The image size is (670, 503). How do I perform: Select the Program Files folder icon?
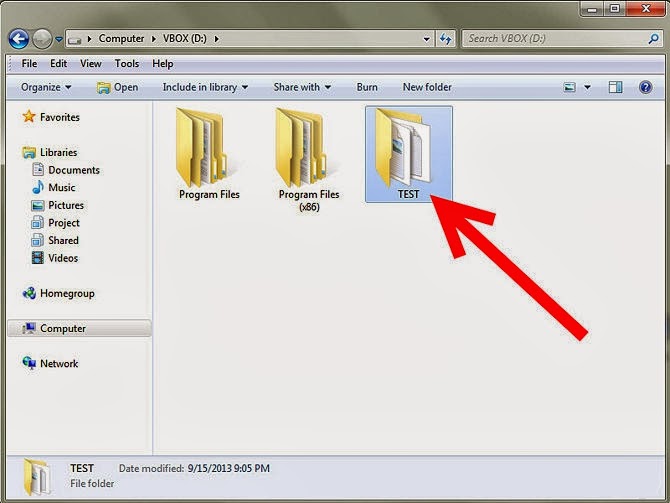point(201,147)
